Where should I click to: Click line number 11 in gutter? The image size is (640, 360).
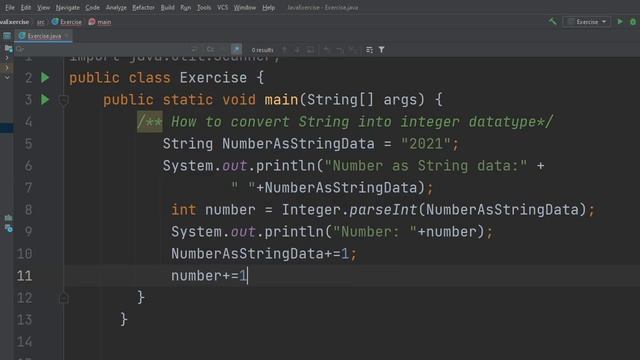tap(24, 276)
